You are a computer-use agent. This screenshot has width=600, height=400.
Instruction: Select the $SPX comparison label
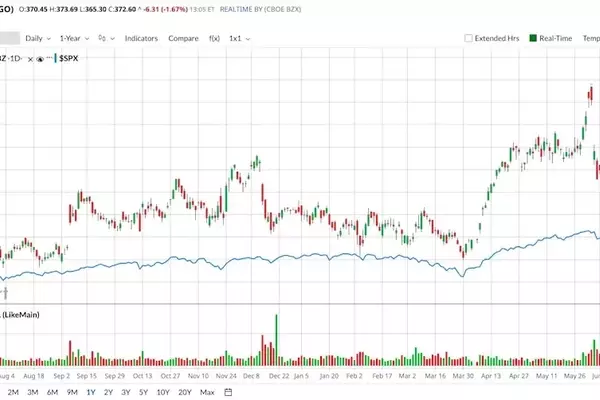tap(69, 58)
